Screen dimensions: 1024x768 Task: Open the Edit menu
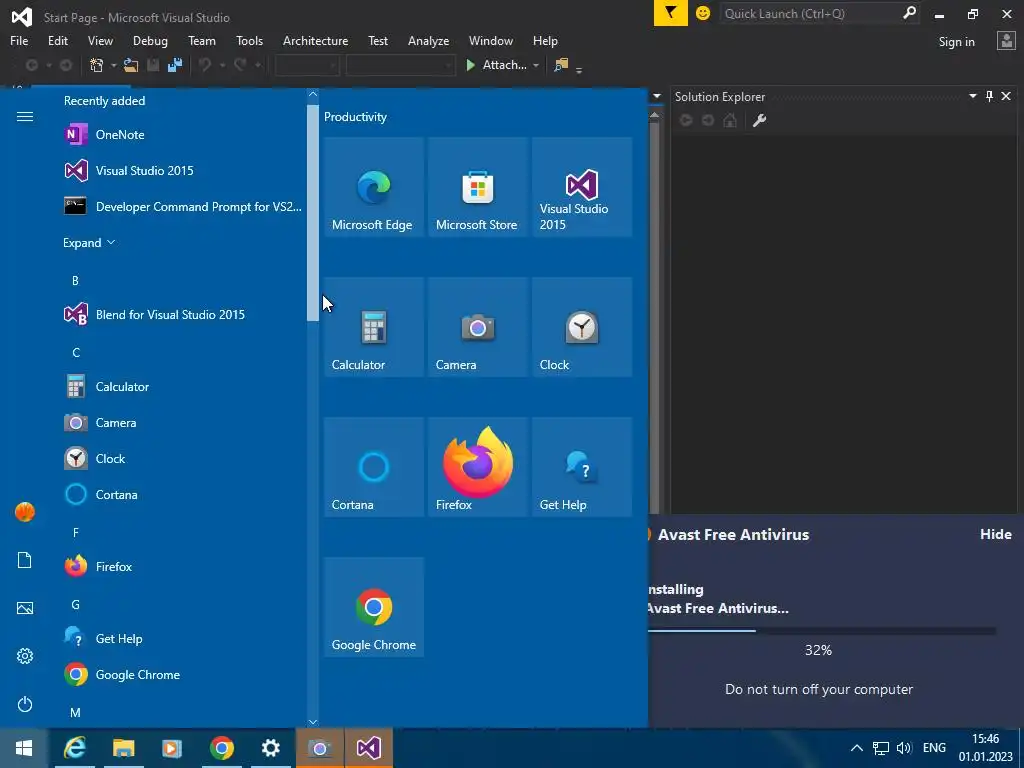[x=57, y=40]
